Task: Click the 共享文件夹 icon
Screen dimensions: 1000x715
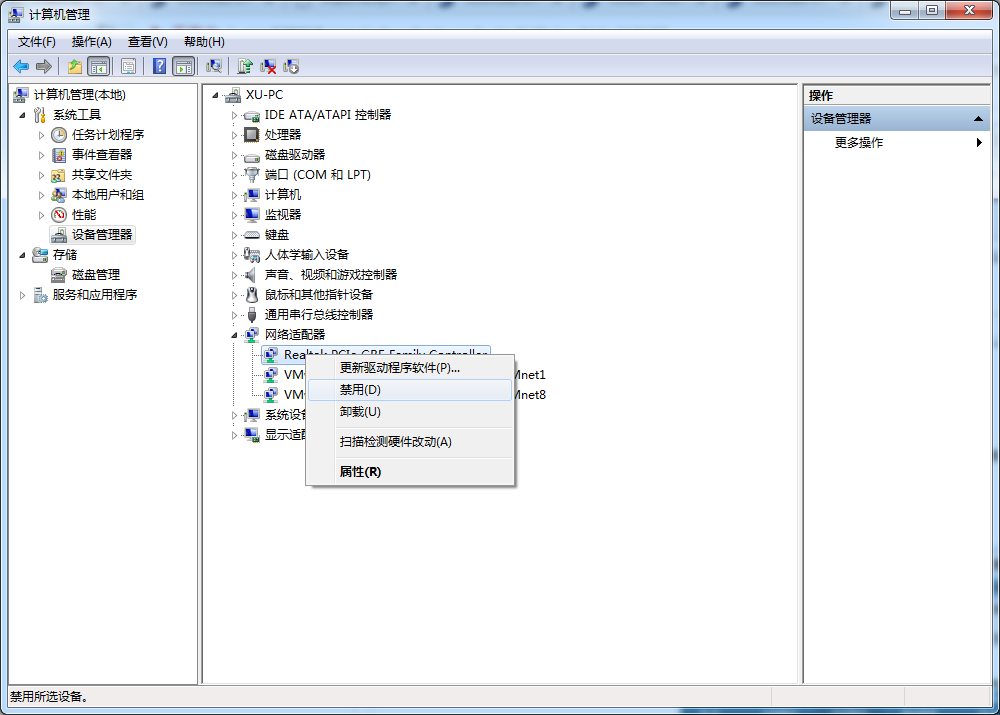Action: coord(59,175)
